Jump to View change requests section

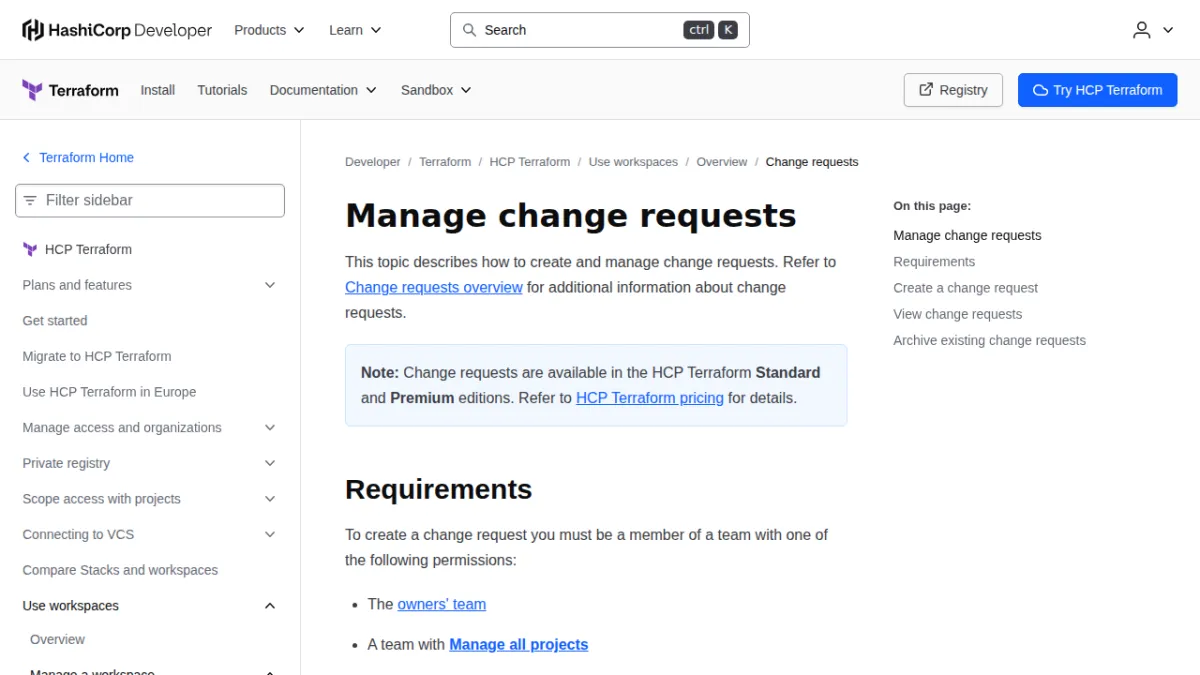[958, 314]
